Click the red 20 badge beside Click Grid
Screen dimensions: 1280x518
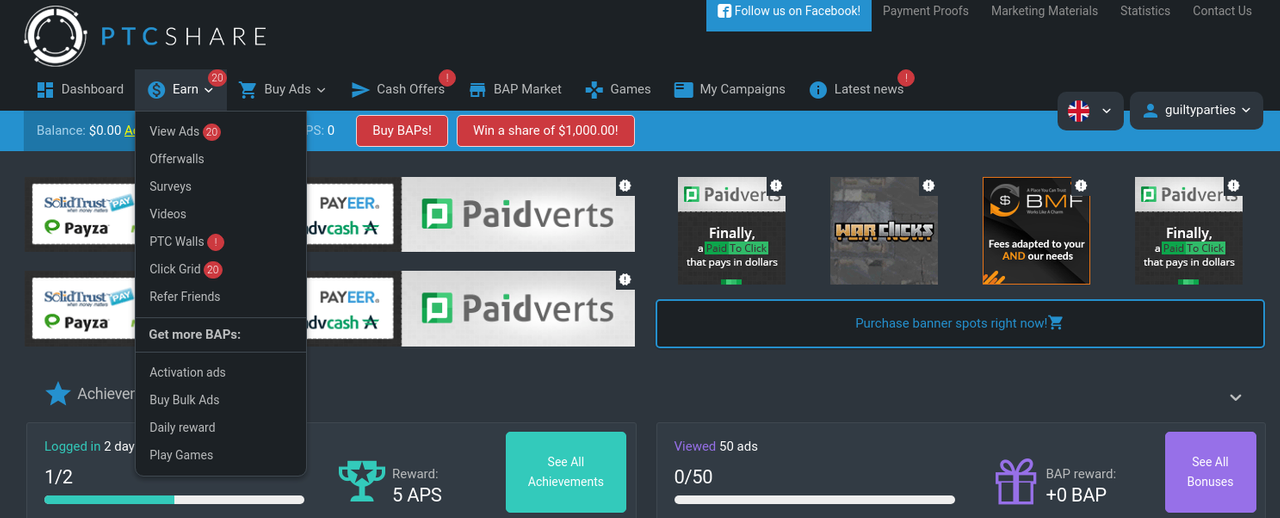[213, 269]
